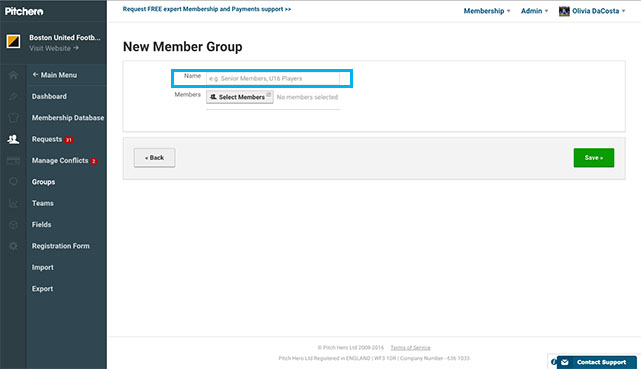641x369 pixels.
Task: Open the Groups section
Action: coord(43,182)
